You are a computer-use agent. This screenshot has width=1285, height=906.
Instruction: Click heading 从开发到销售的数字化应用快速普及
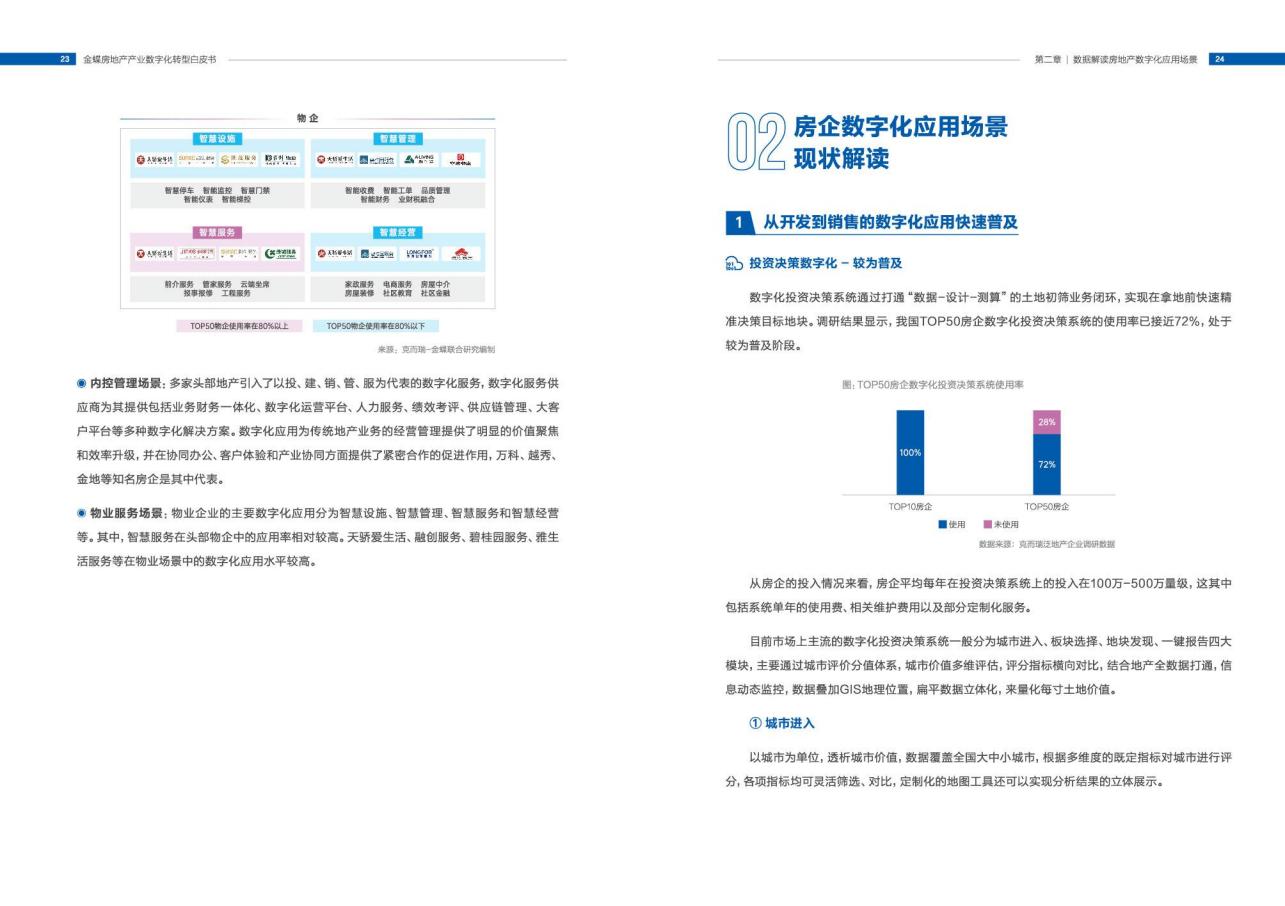pyautogui.click(x=891, y=221)
